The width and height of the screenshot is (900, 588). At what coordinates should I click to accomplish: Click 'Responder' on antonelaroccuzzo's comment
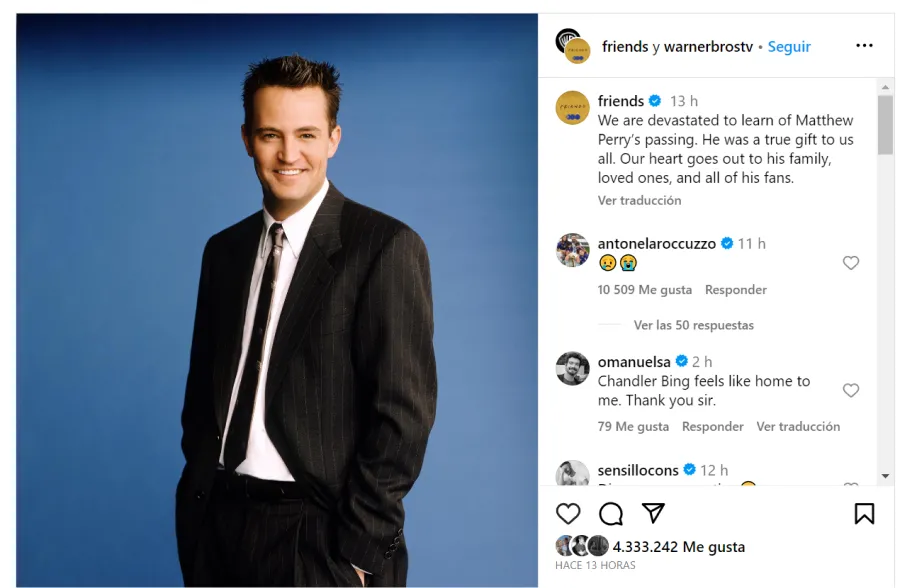(736, 289)
